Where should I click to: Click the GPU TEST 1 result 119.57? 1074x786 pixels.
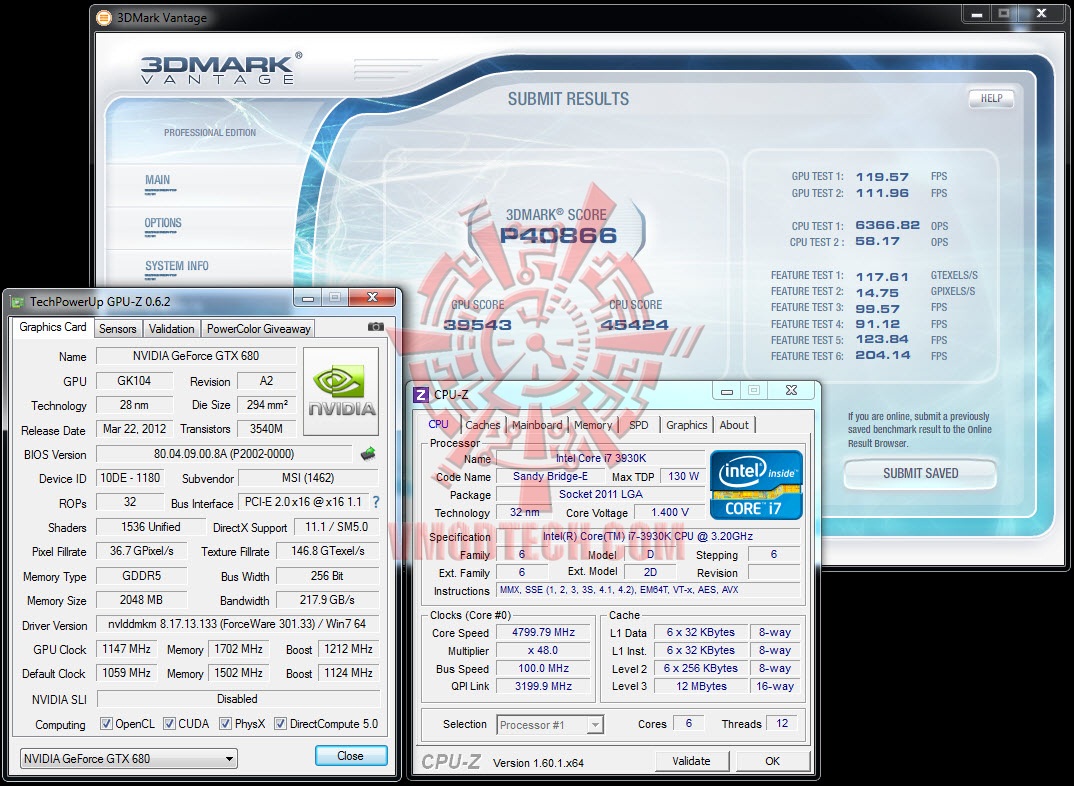(882, 177)
